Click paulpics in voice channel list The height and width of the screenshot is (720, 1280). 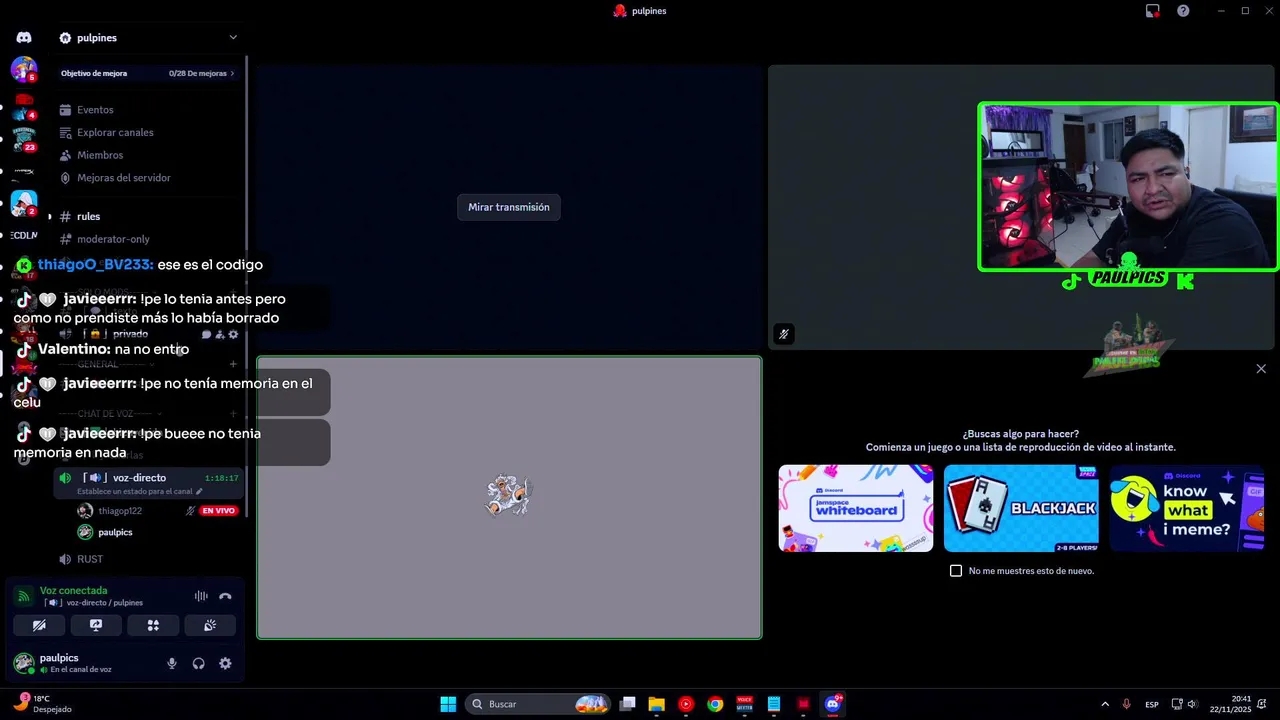[115, 532]
